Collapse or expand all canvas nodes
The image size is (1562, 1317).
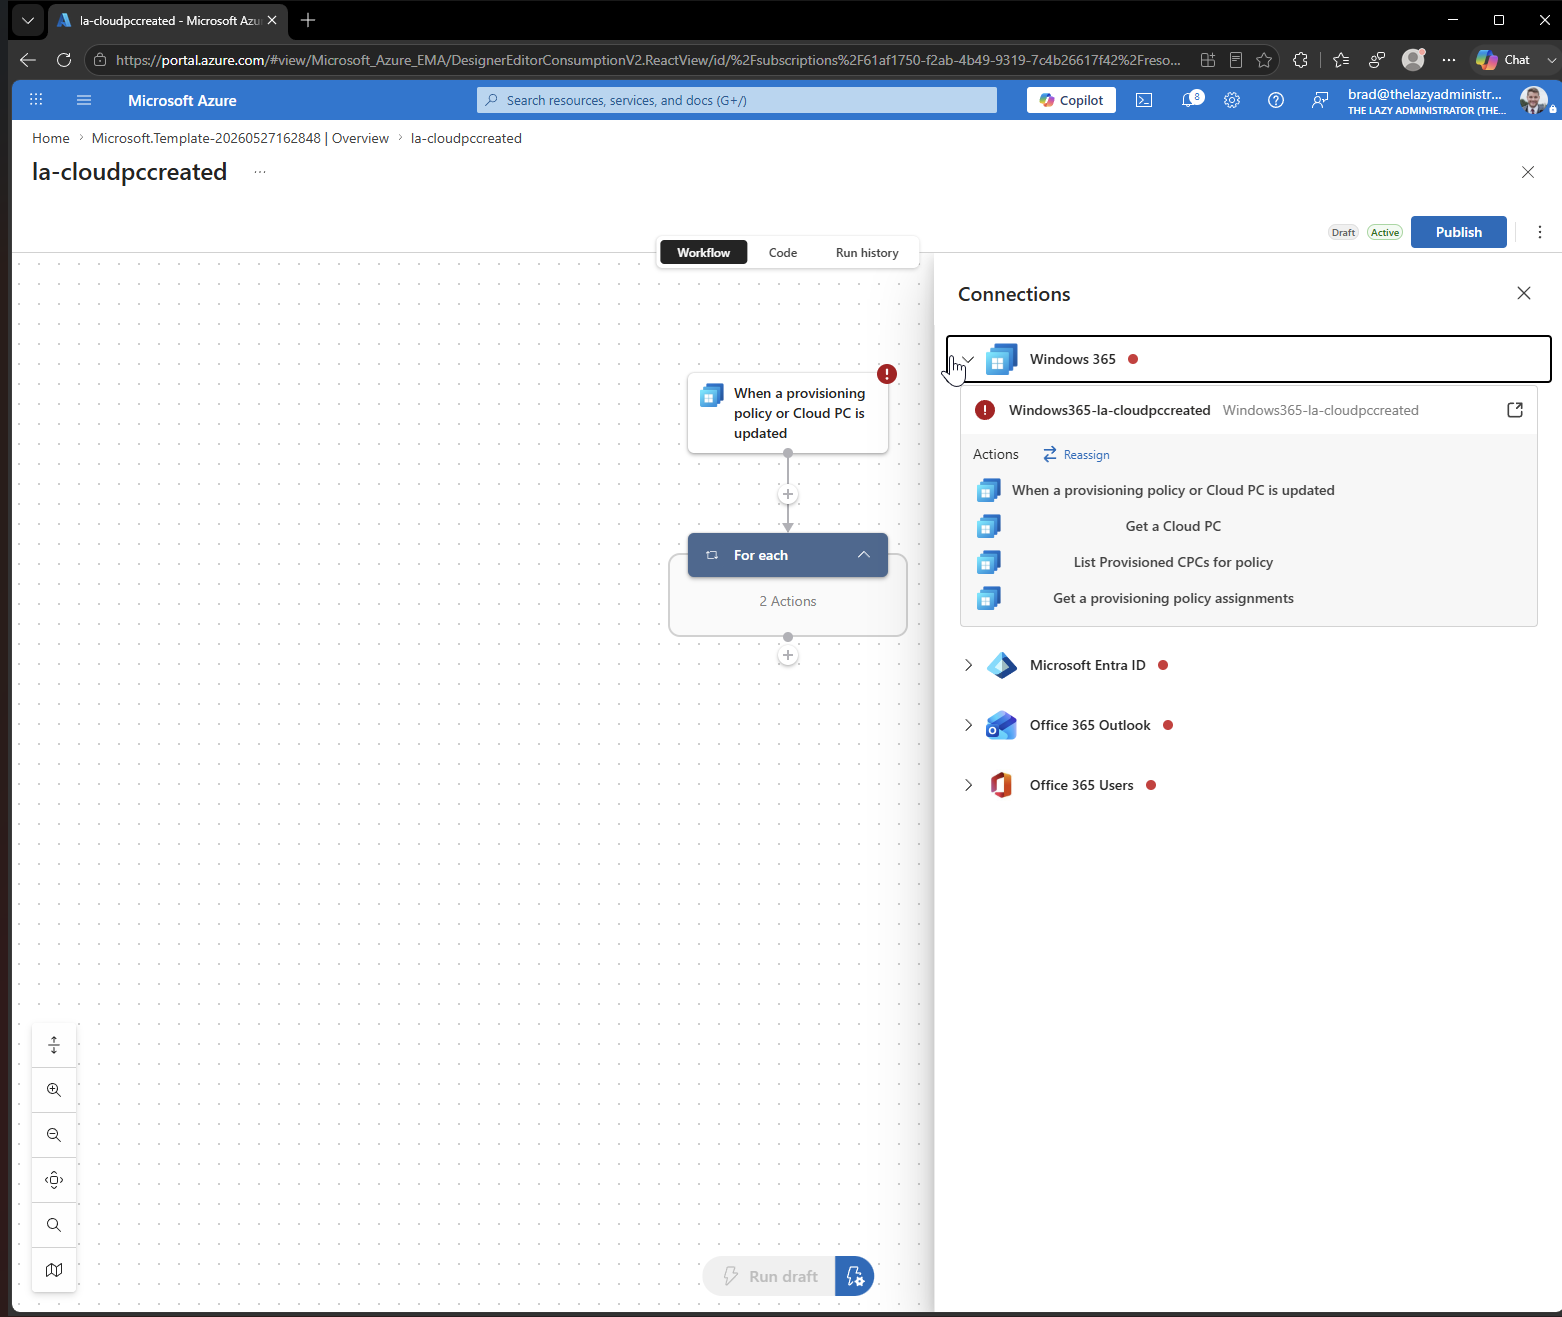click(54, 1045)
